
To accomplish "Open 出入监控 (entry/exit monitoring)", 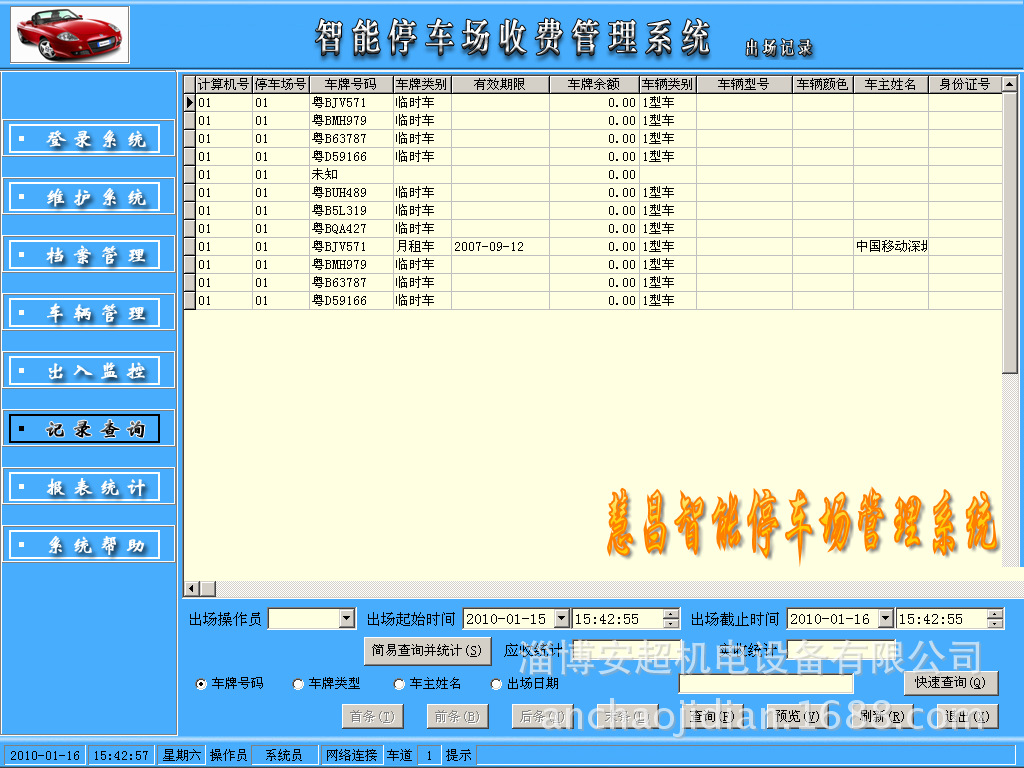I will pos(88,370).
